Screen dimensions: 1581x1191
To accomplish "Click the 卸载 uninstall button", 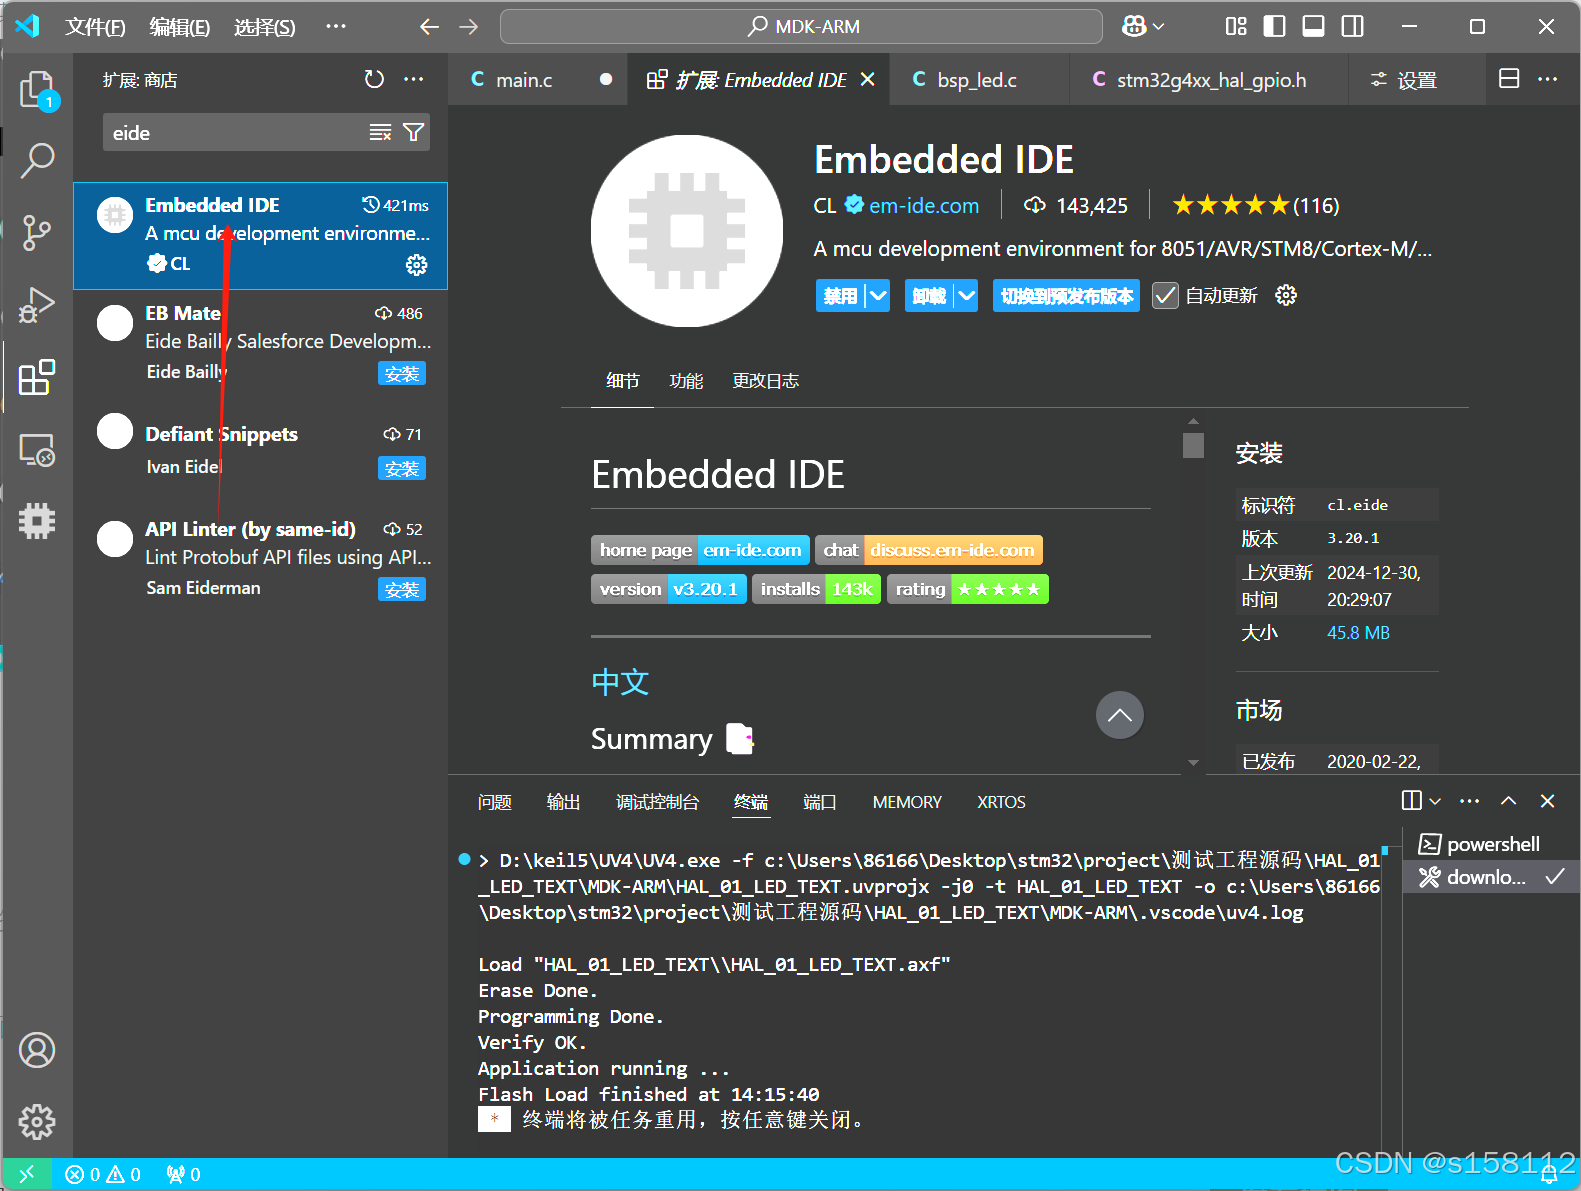I will [x=929, y=296].
